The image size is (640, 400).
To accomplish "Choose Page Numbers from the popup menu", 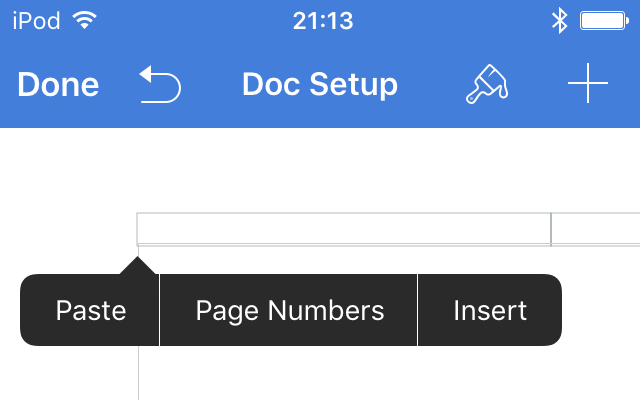I will [289, 311].
